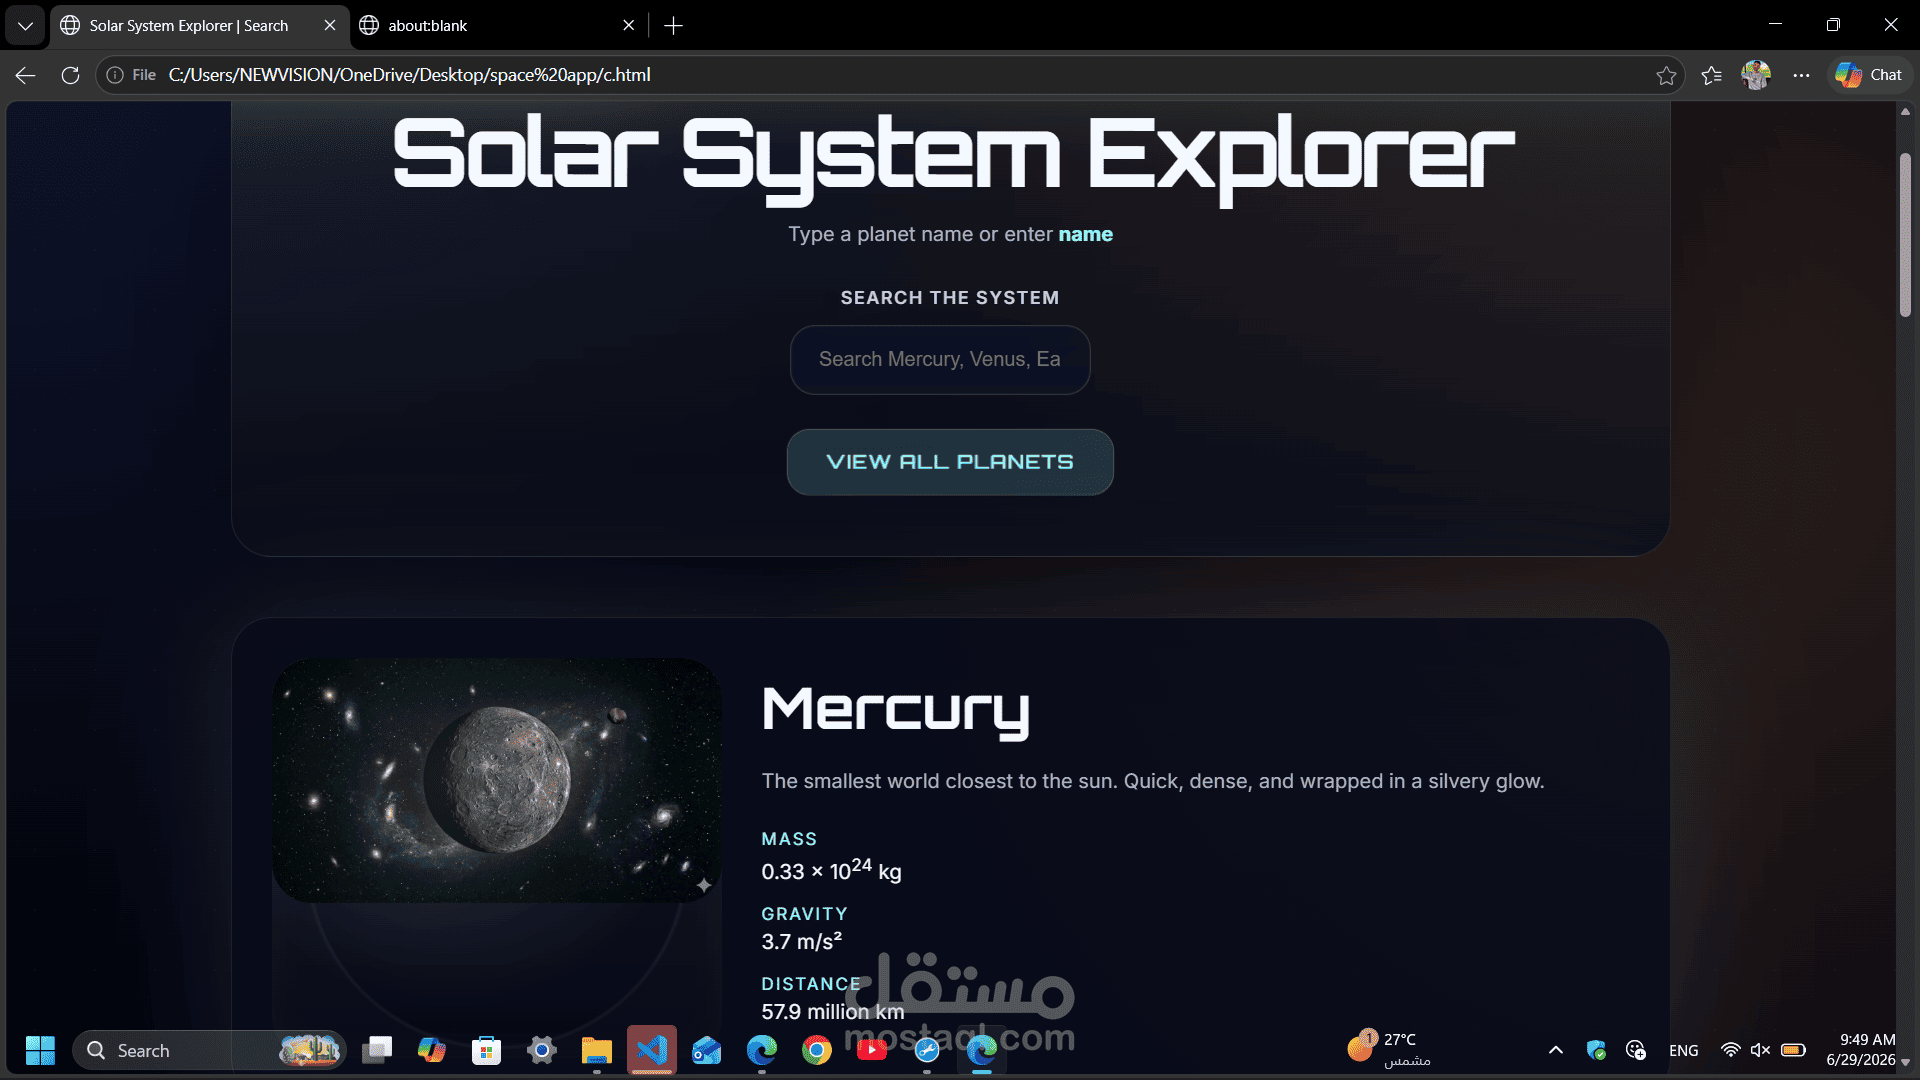This screenshot has height=1080, width=1920.
Task: Open the weather widget showing 27°C
Action: (1390, 1050)
